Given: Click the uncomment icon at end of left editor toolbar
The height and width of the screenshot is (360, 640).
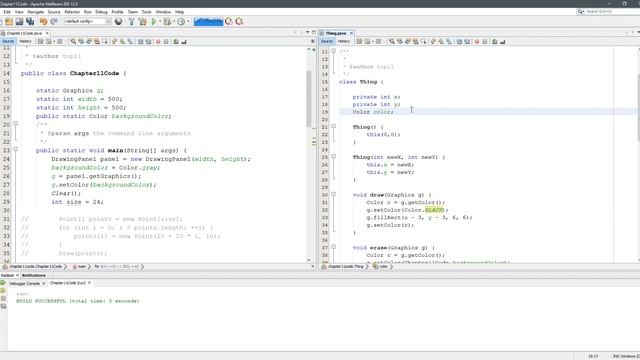Looking at the screenshot, I should click(184, 41).
